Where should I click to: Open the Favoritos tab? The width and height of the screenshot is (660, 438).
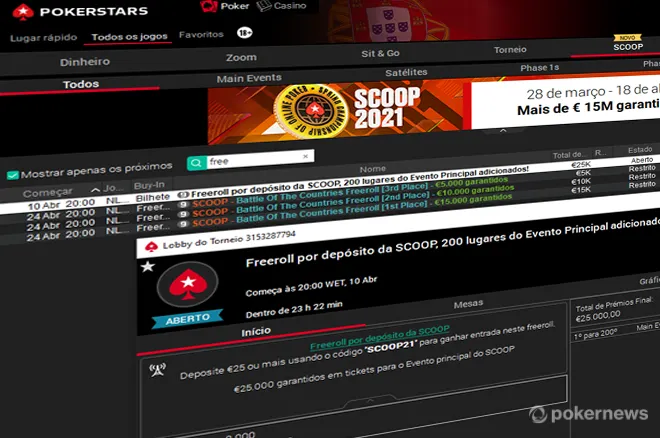point(201,35)
